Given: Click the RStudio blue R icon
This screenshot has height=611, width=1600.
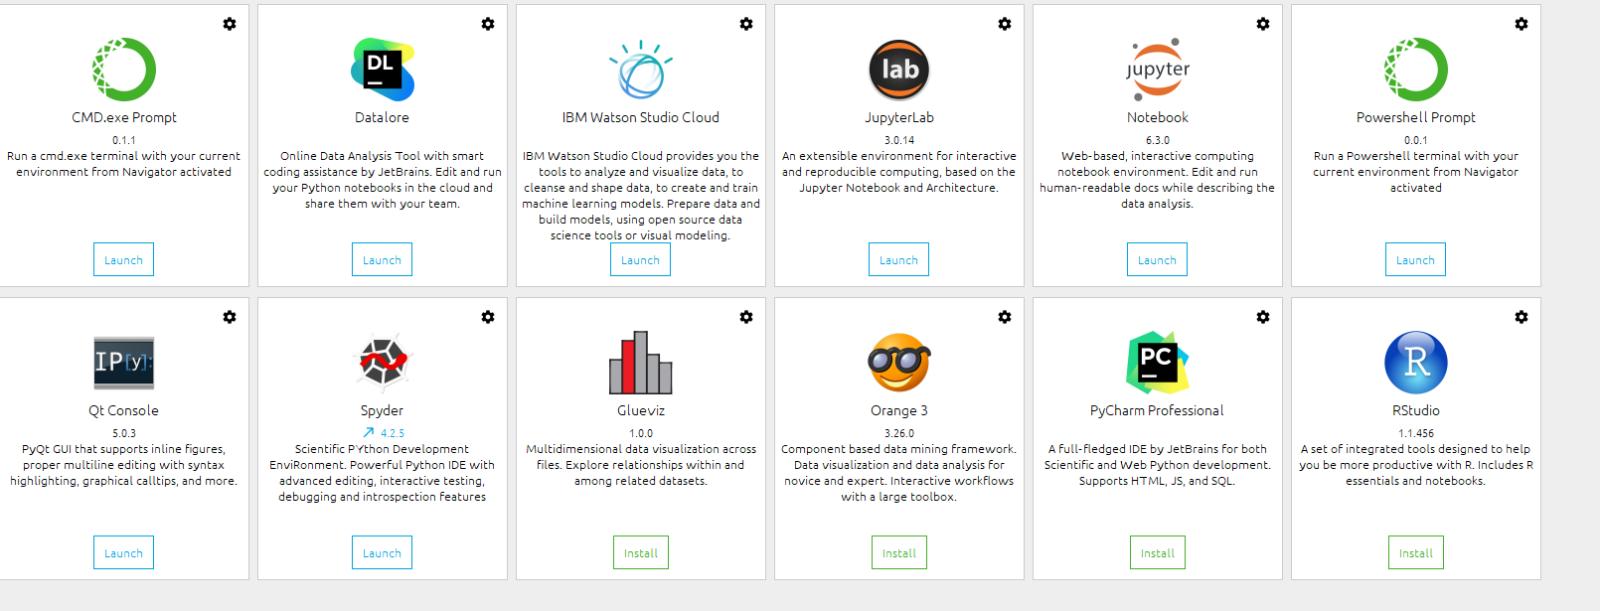Looking at the screenshot, I should pyautogui.click(x=1416, y=362).
